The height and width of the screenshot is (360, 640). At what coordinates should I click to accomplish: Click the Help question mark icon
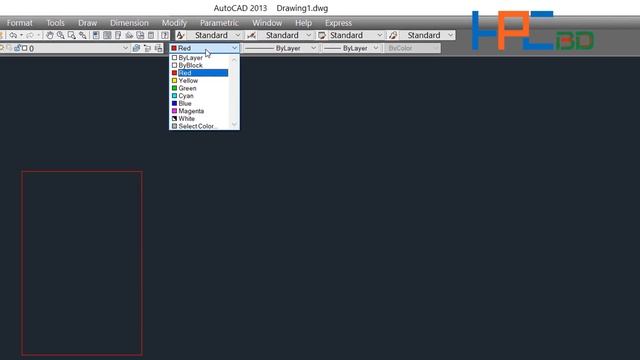pyautogui.click(x=164, y=36)
